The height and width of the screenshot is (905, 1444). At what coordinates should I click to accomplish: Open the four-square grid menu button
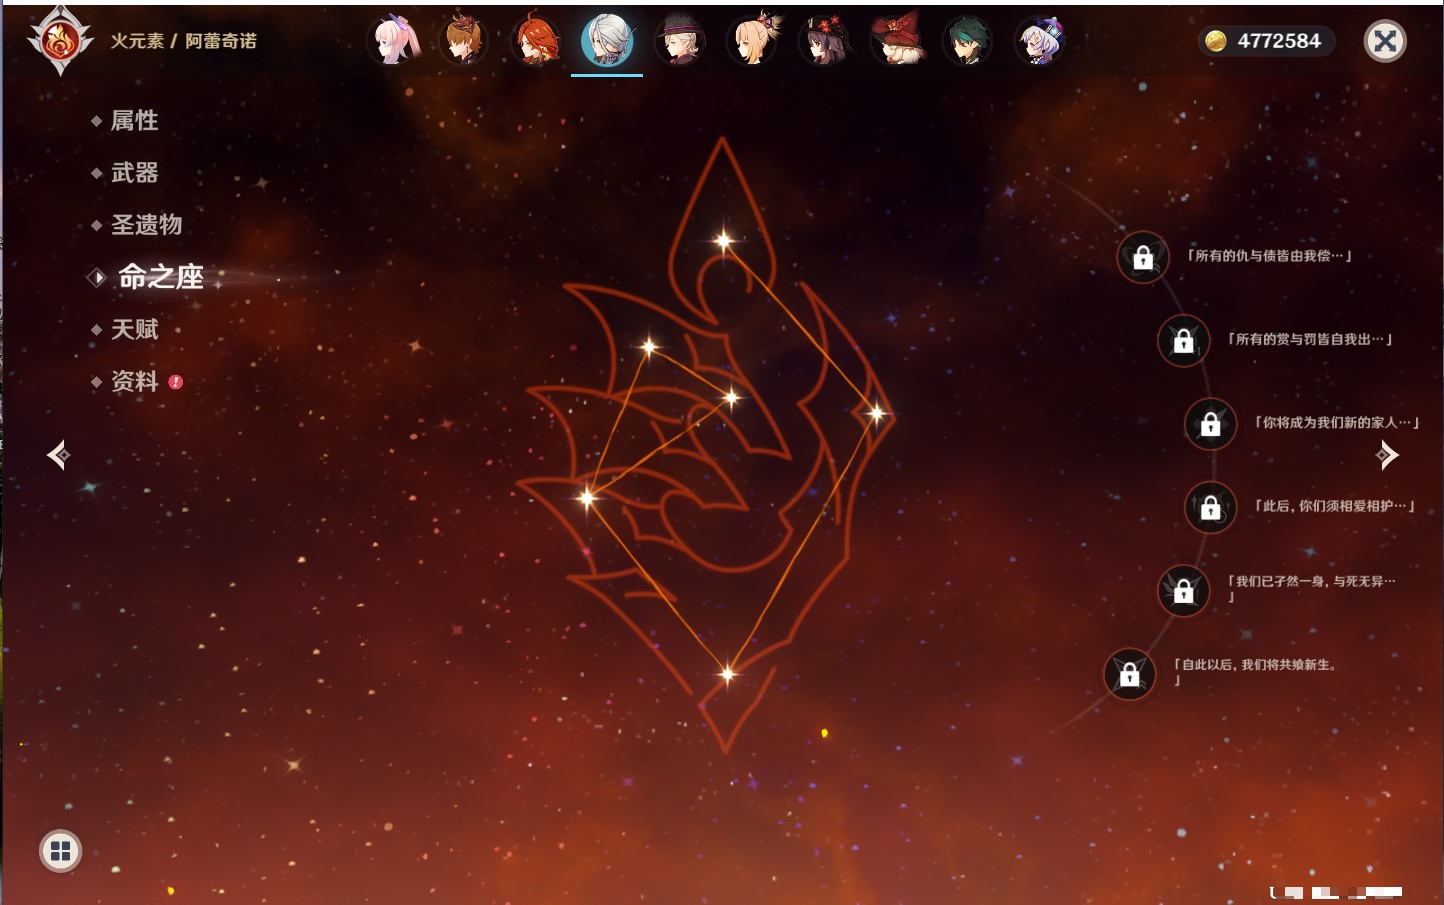tap(60, 851)
